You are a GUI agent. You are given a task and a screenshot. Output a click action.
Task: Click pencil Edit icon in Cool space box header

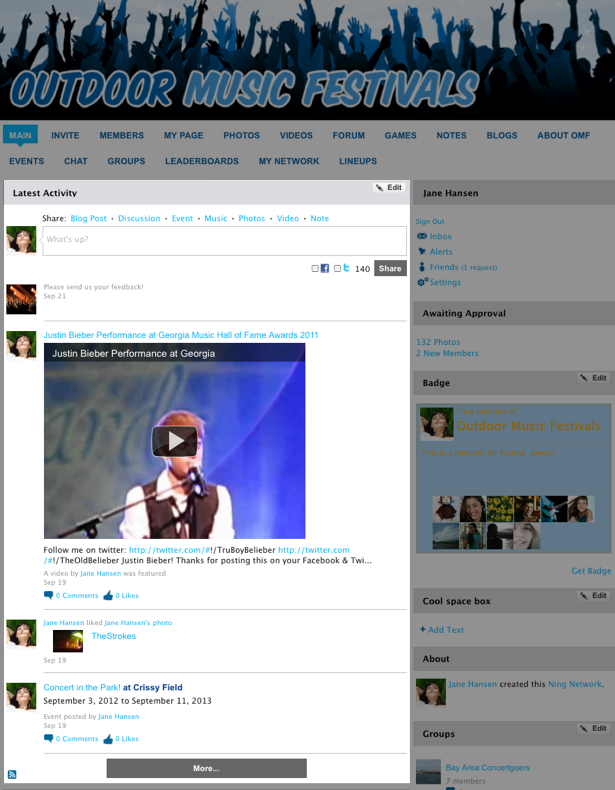[584, 596]
